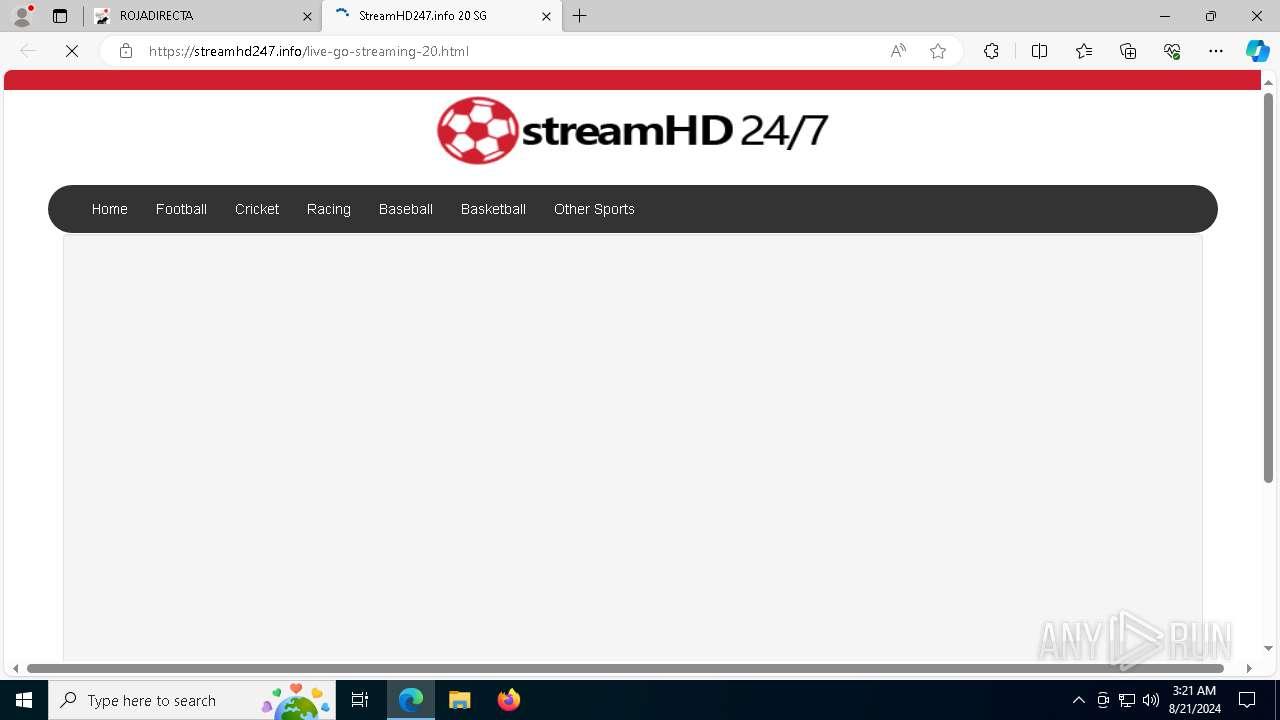Go back to the previous page
The width and height of the screenshot is (1280, 720).
coord(28,51)
